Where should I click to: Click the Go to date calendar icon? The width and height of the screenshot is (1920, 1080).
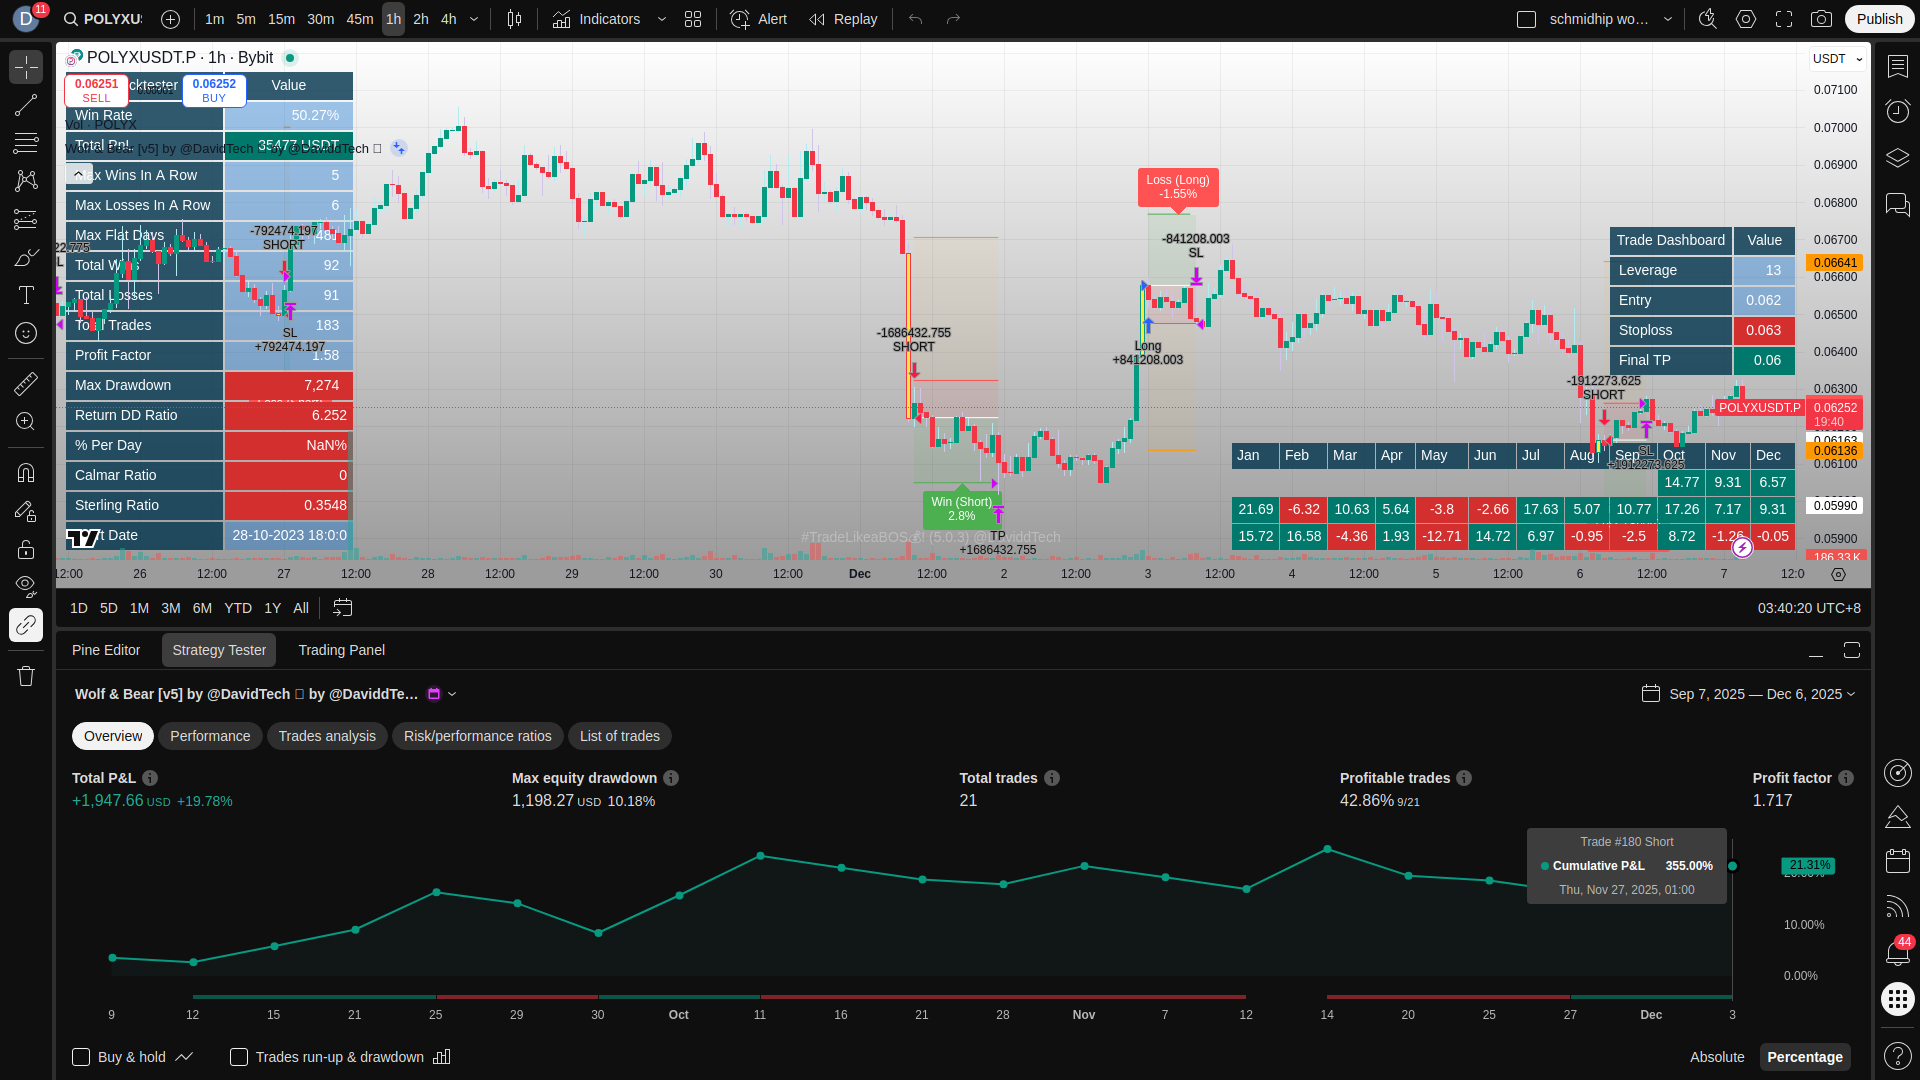click(x=343, y=608)
